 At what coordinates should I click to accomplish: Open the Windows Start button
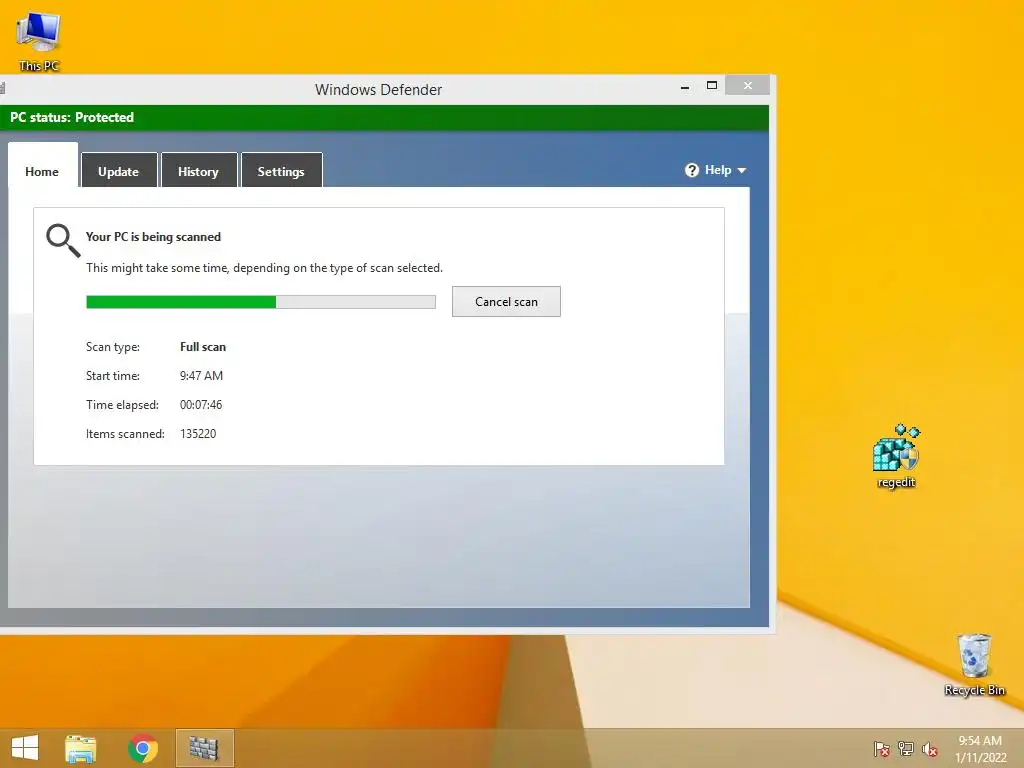[x=25, y=748]
